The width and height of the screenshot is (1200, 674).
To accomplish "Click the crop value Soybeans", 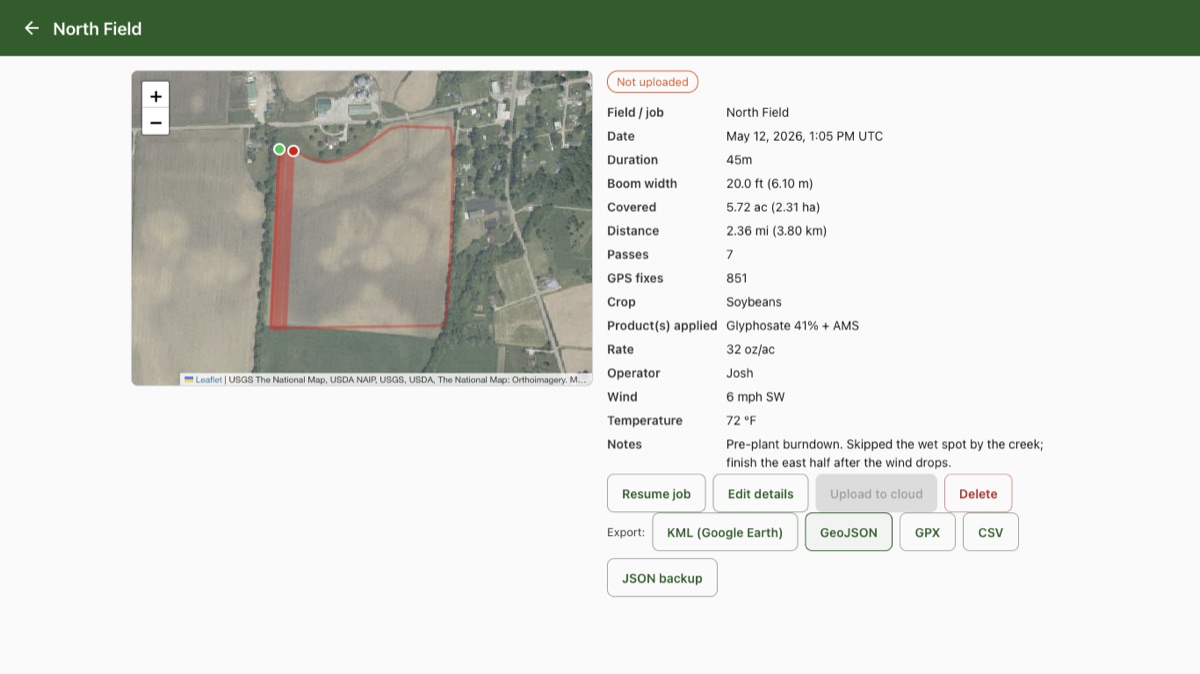I will (x=754, y=302).
